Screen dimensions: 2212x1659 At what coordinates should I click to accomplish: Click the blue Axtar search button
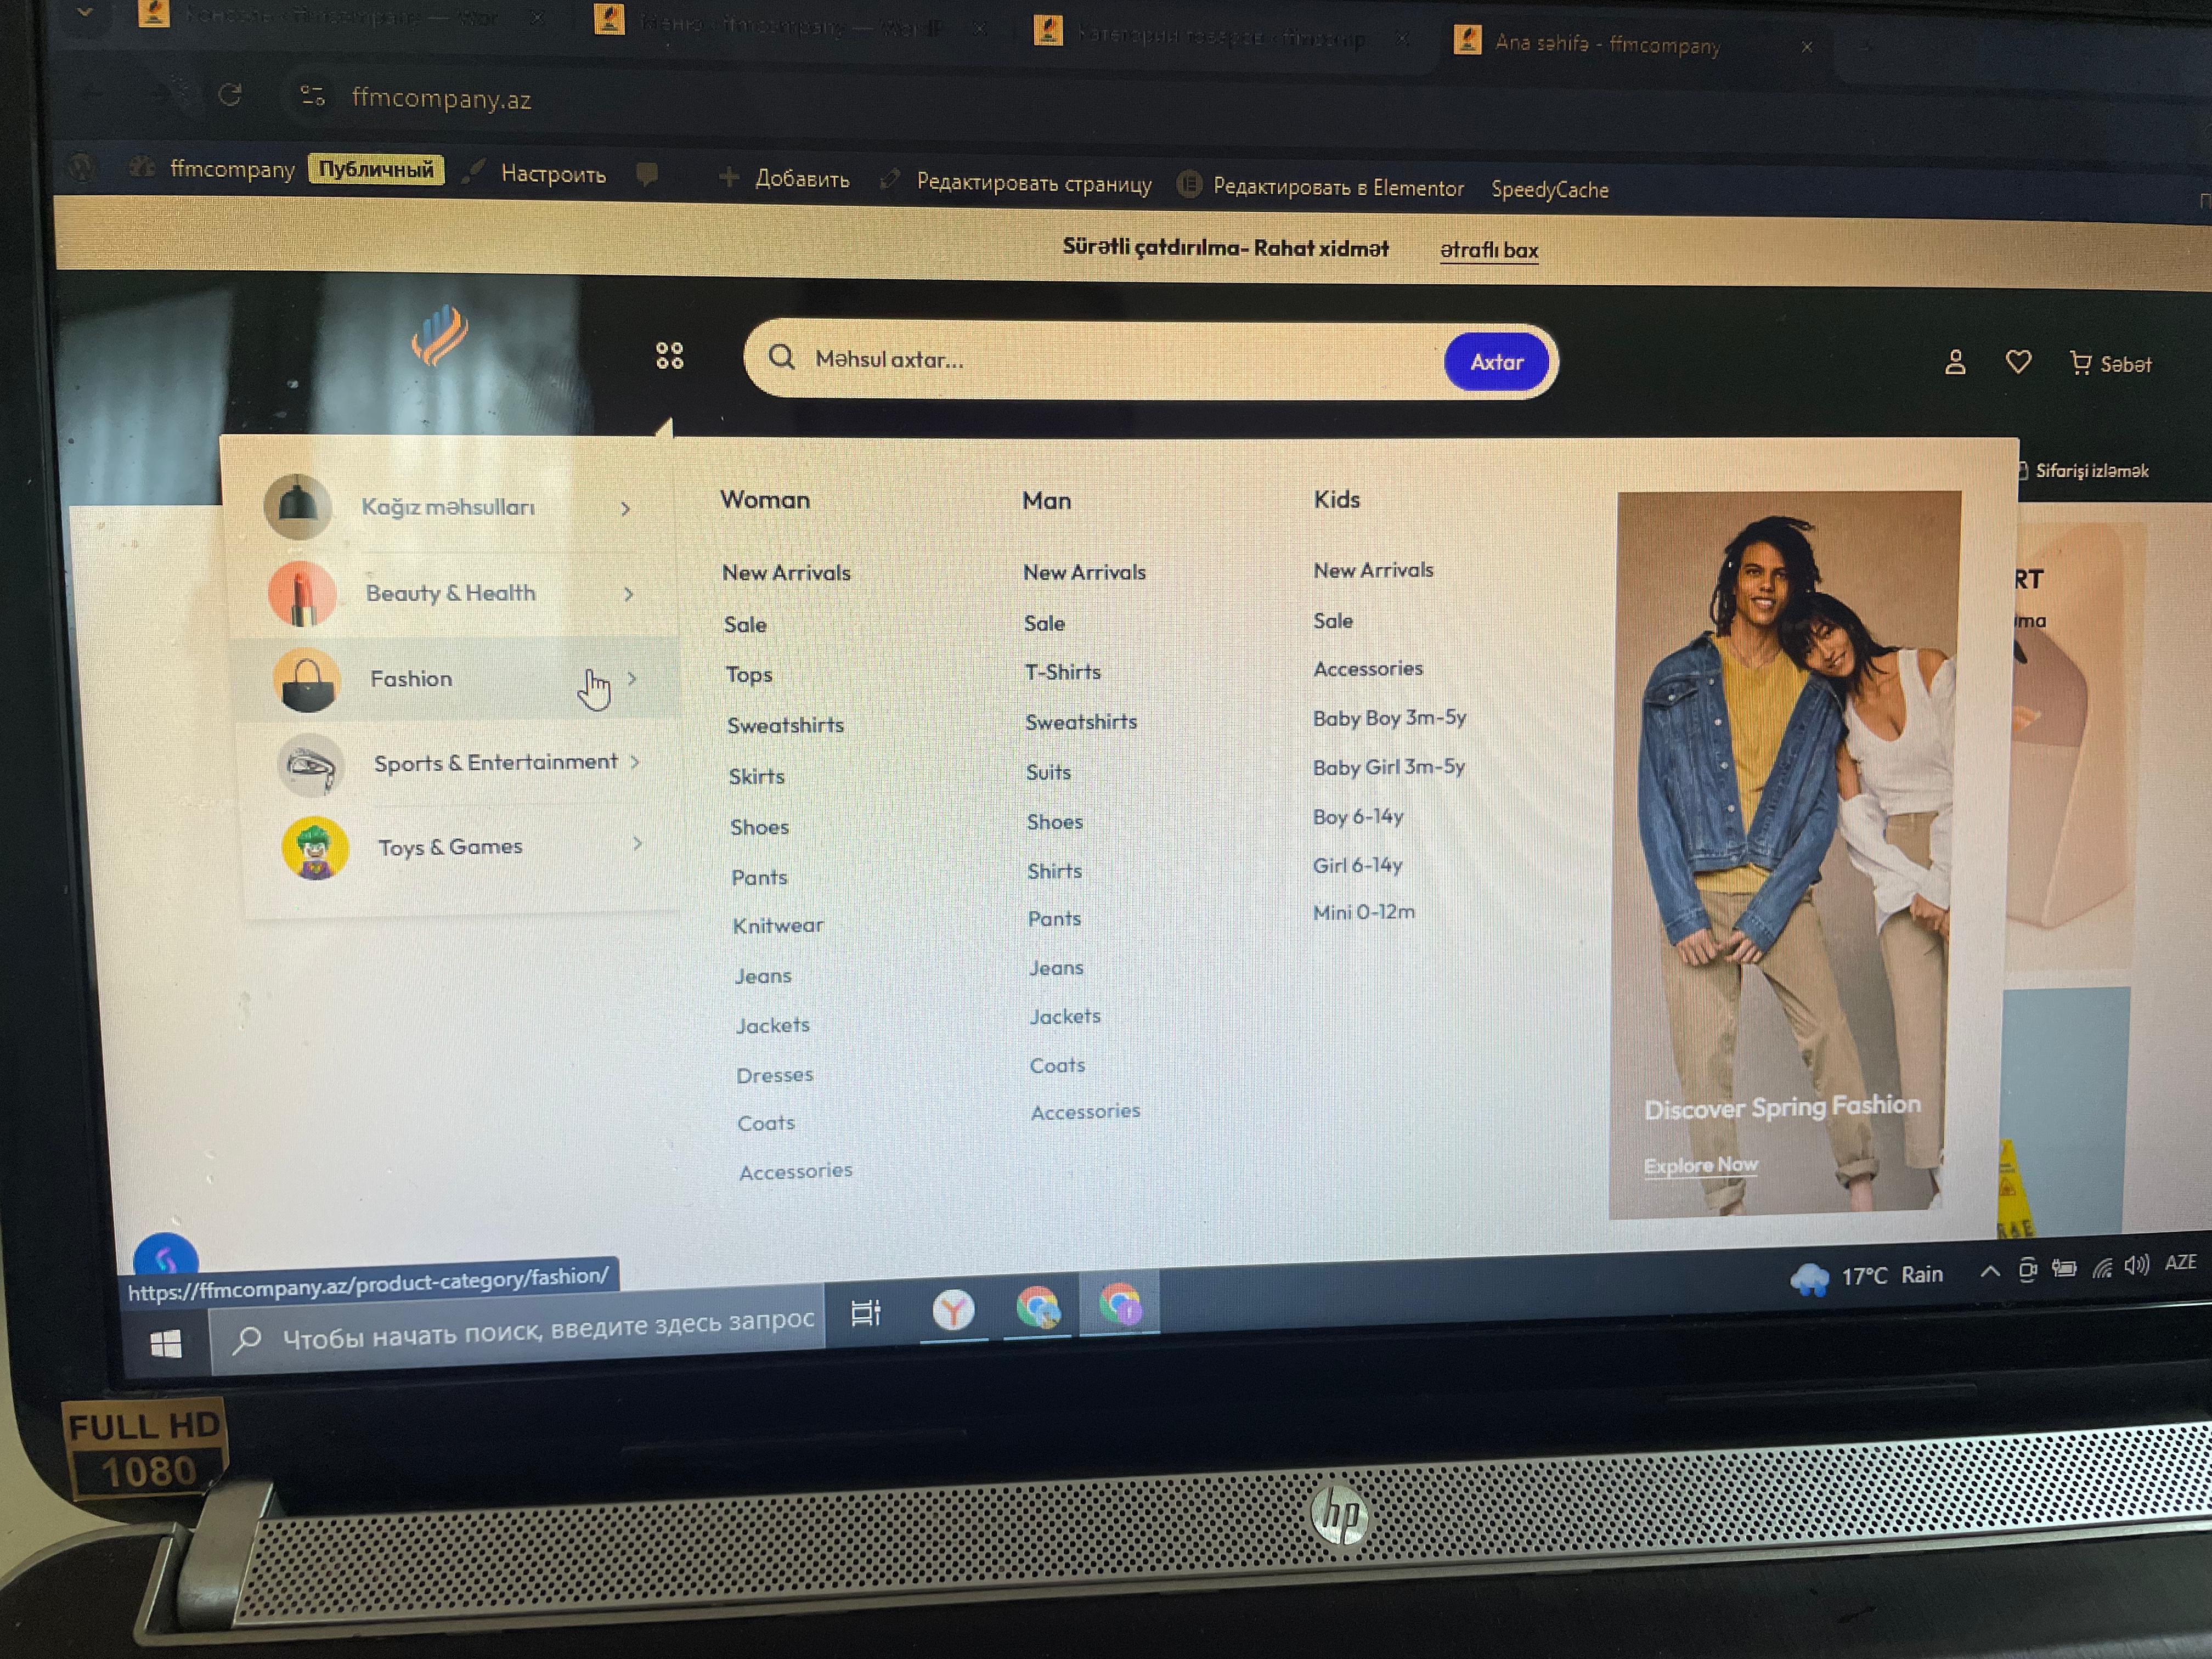pos(1496,362)
